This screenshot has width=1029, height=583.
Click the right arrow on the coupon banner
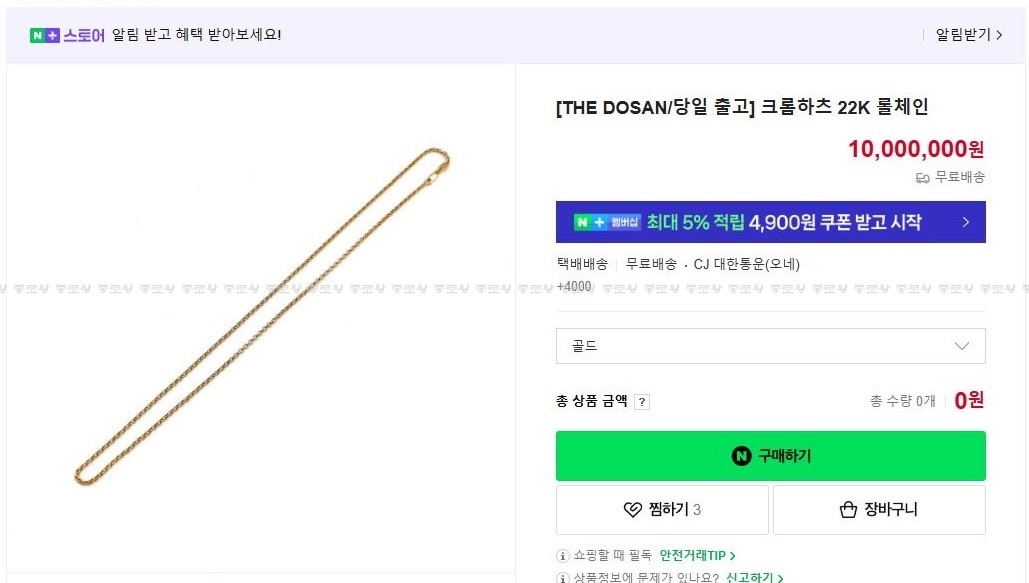(x=965, y=222)
